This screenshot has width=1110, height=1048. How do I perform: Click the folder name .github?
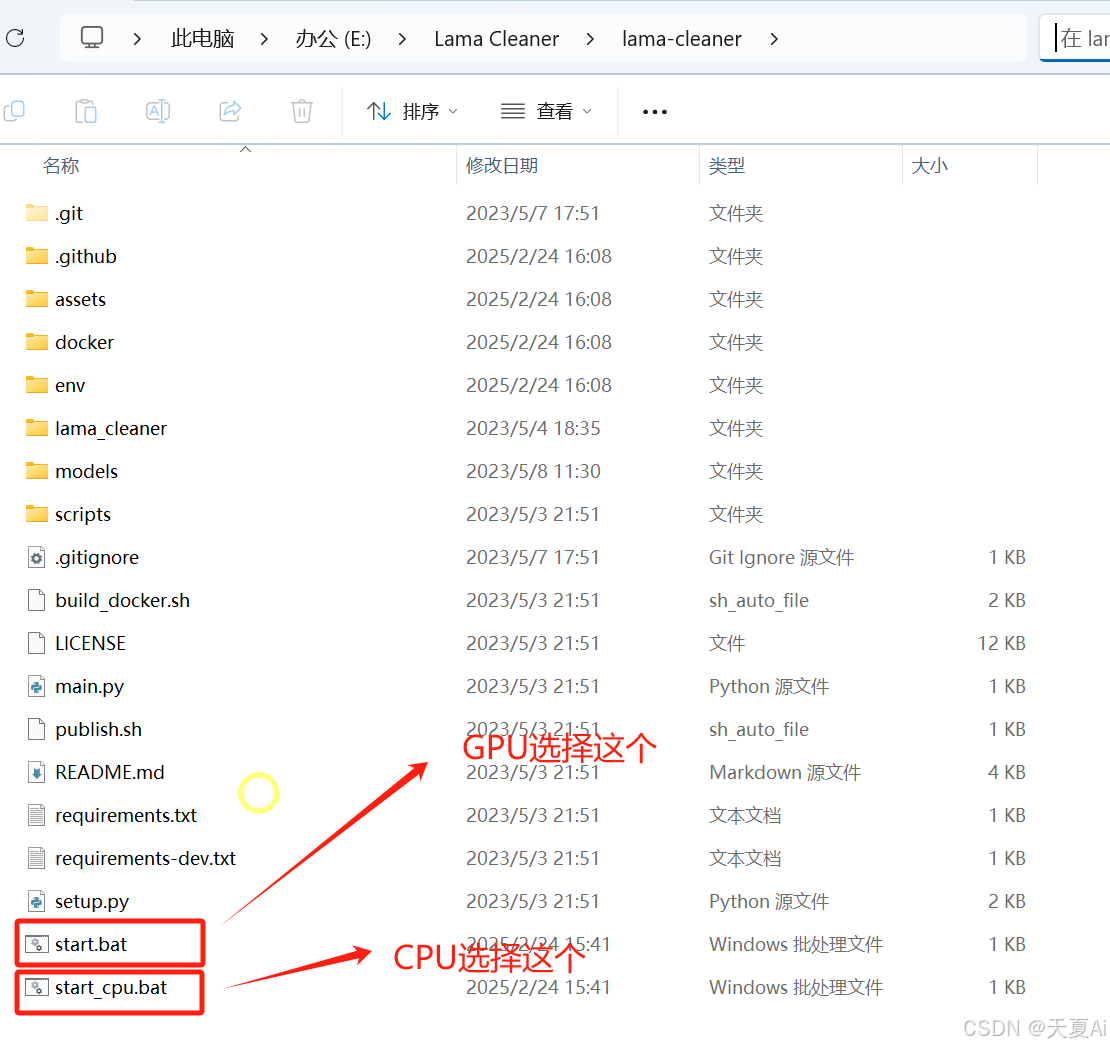[x=86, y=256]
